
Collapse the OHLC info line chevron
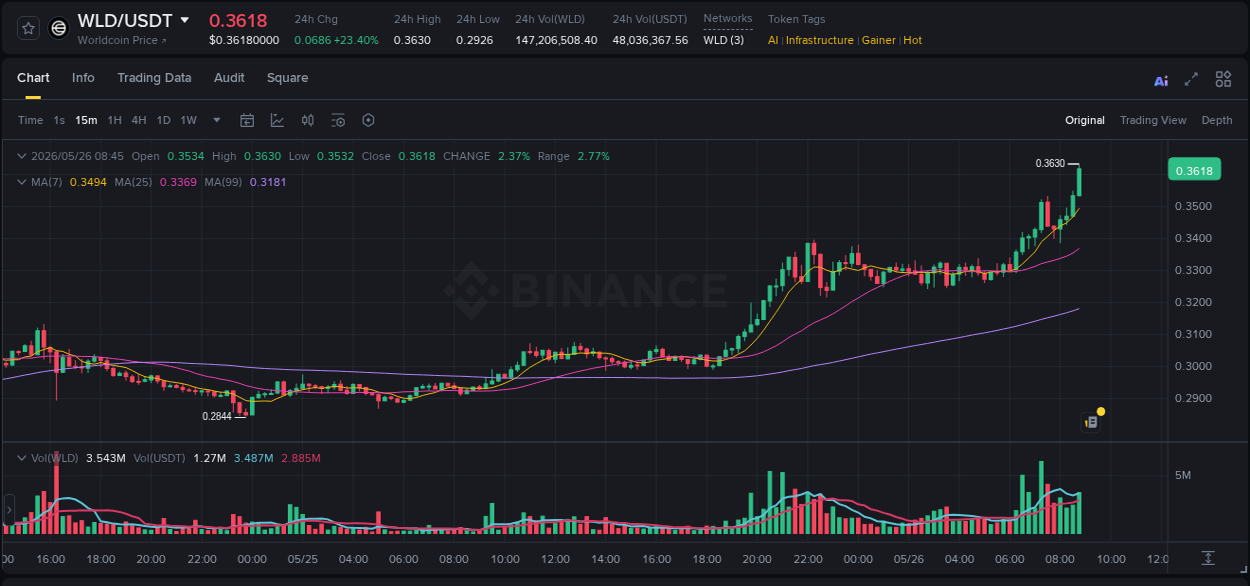click(x=21, y=156)
